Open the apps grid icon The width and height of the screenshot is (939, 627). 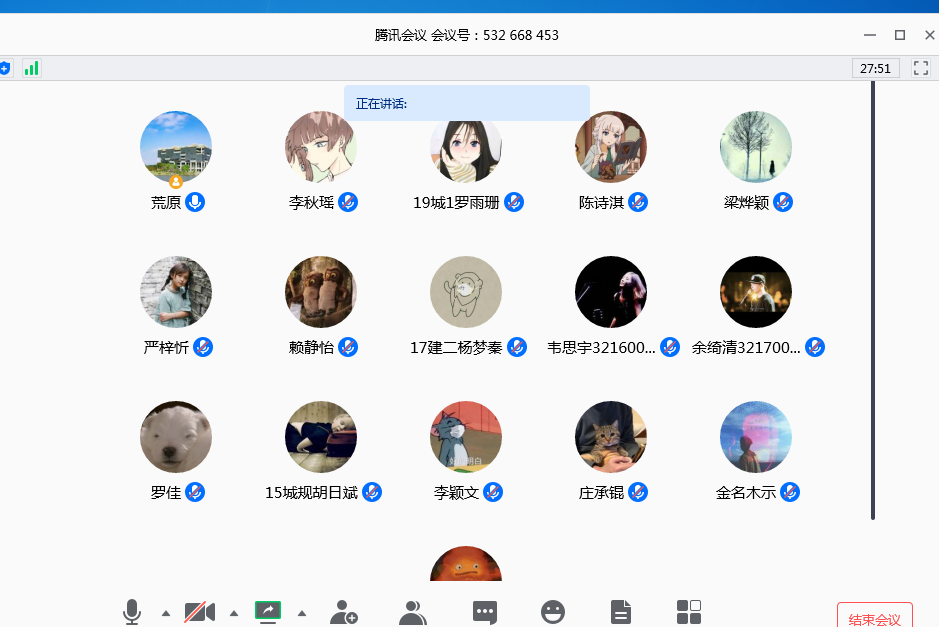(689, 612)
